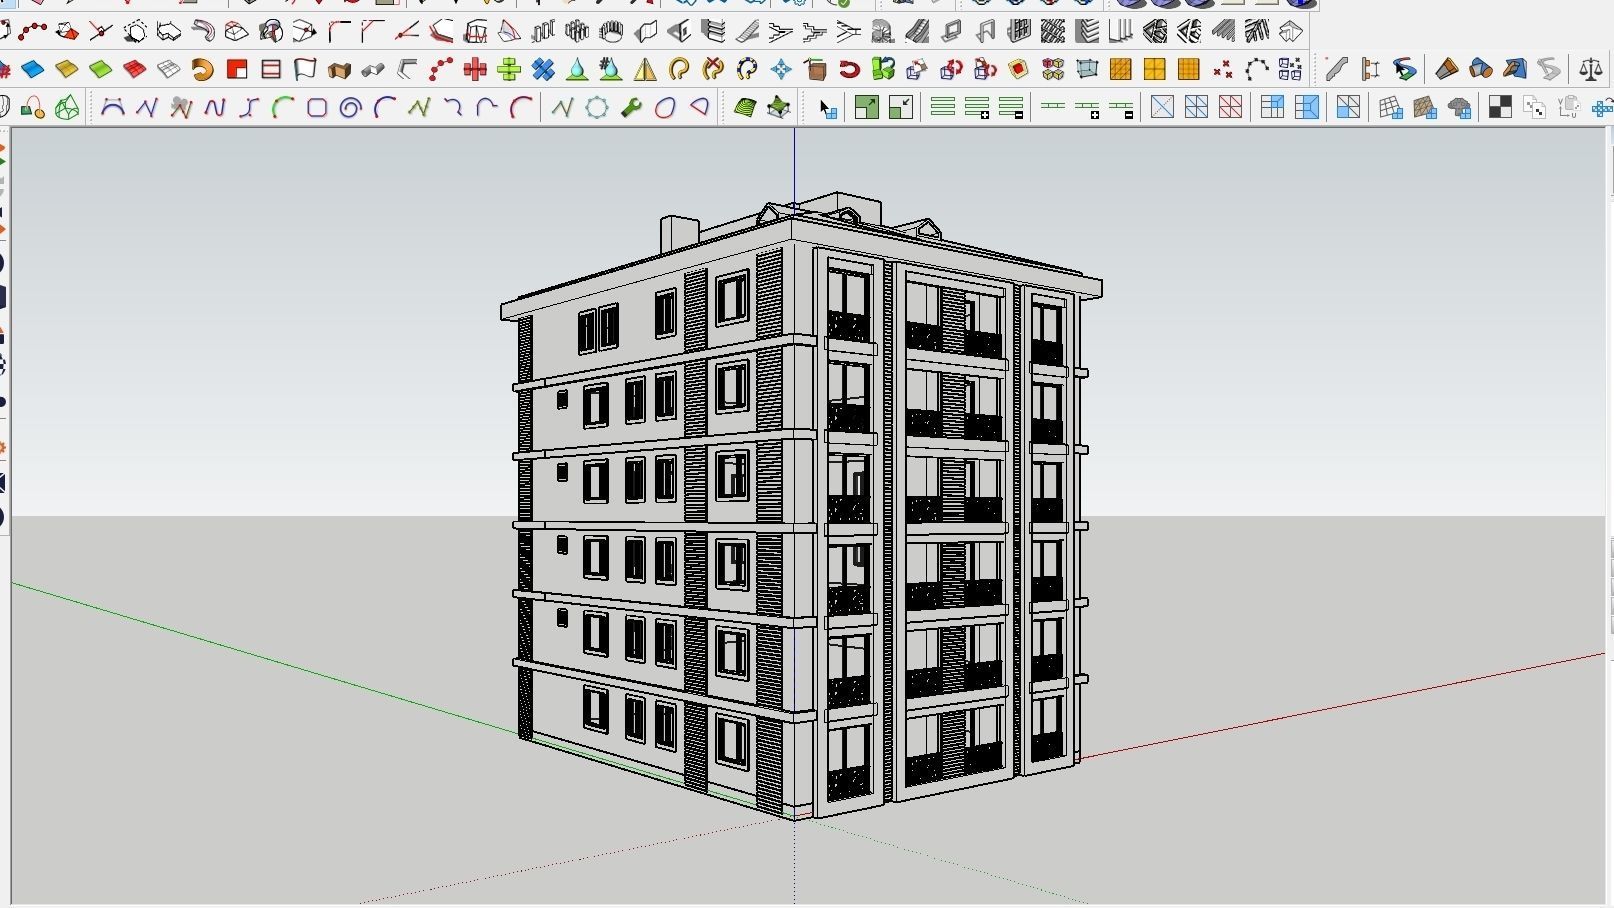
Task: Select the yellow triangle pyramid icon
Action: point(645,70)
